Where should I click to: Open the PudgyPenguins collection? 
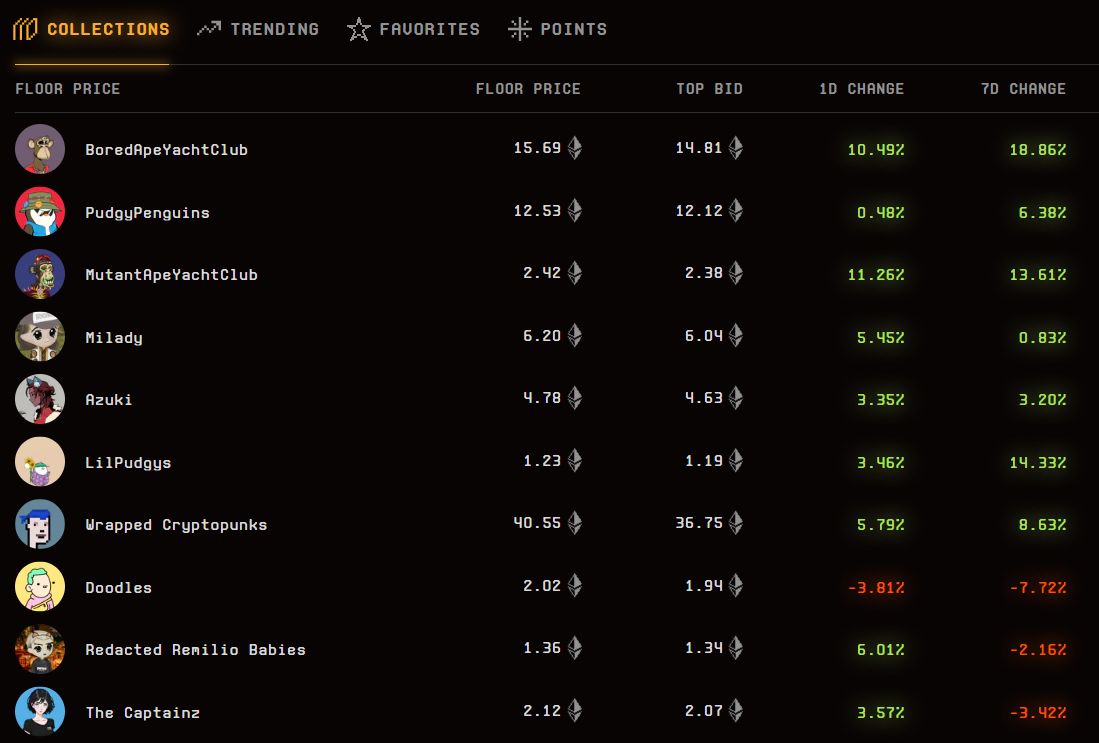coord(147,213)
